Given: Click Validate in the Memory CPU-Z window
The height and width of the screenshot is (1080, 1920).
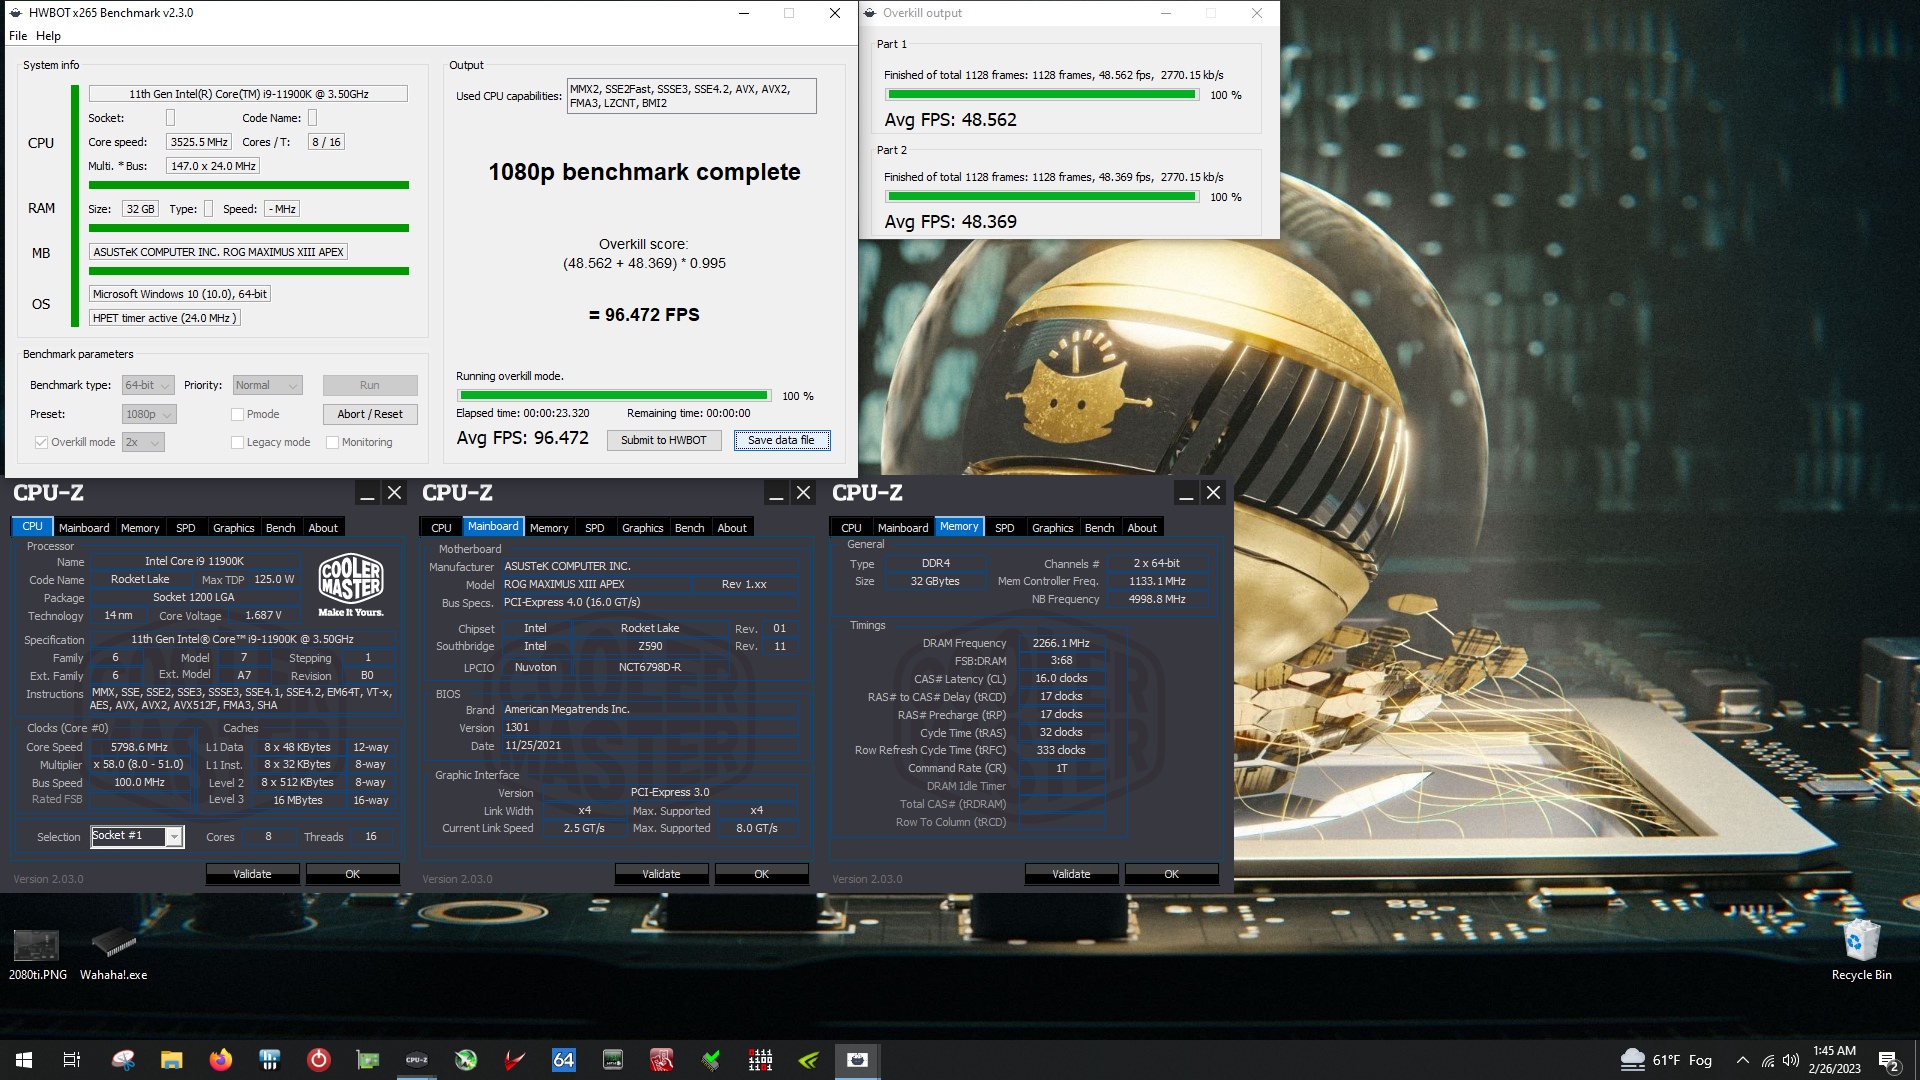Looking at the screenshot, I should coord(1071,874).
